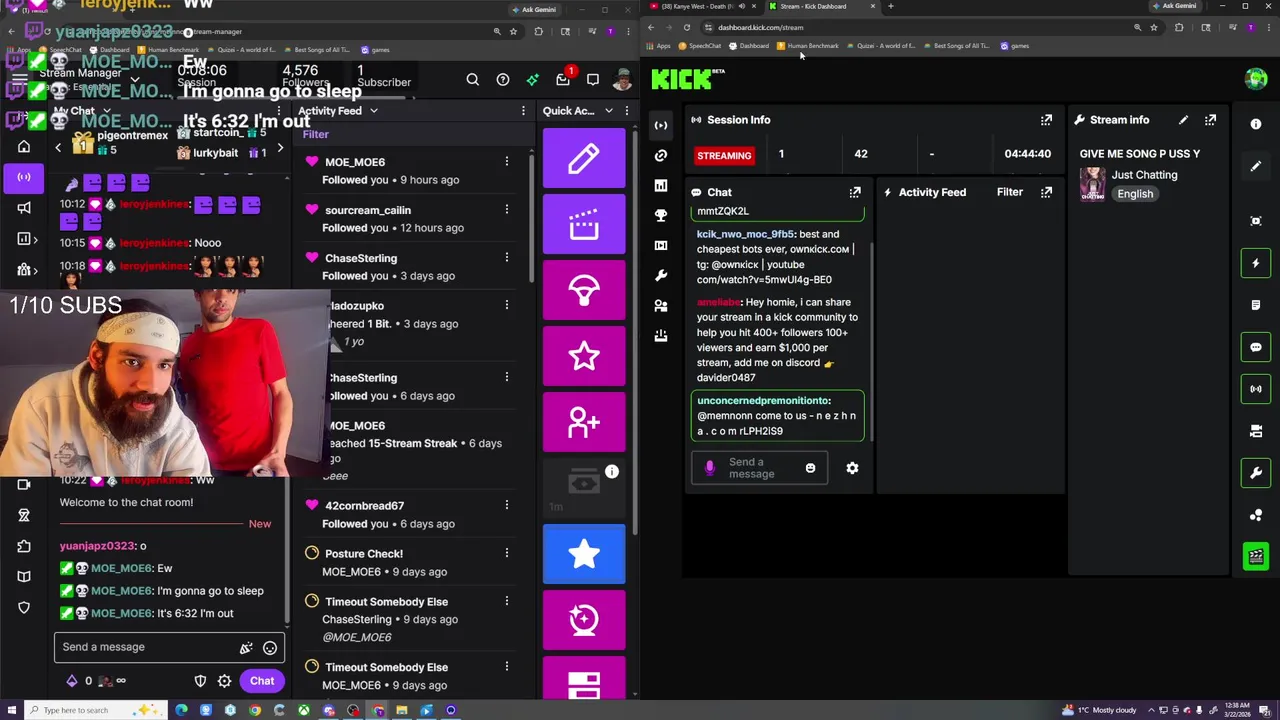Edit Kick Stream info with pencil icon

tap(1183, 120)
